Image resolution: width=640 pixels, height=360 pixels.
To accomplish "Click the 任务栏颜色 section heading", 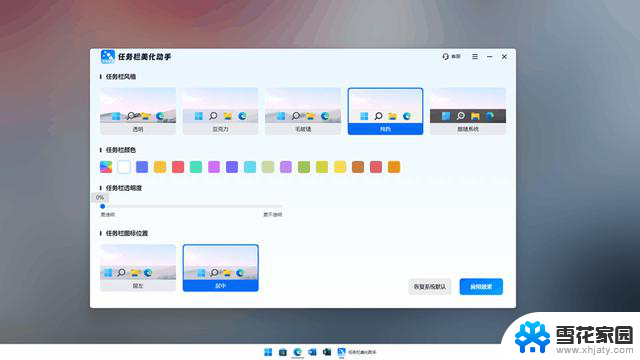I will [121, 150].
